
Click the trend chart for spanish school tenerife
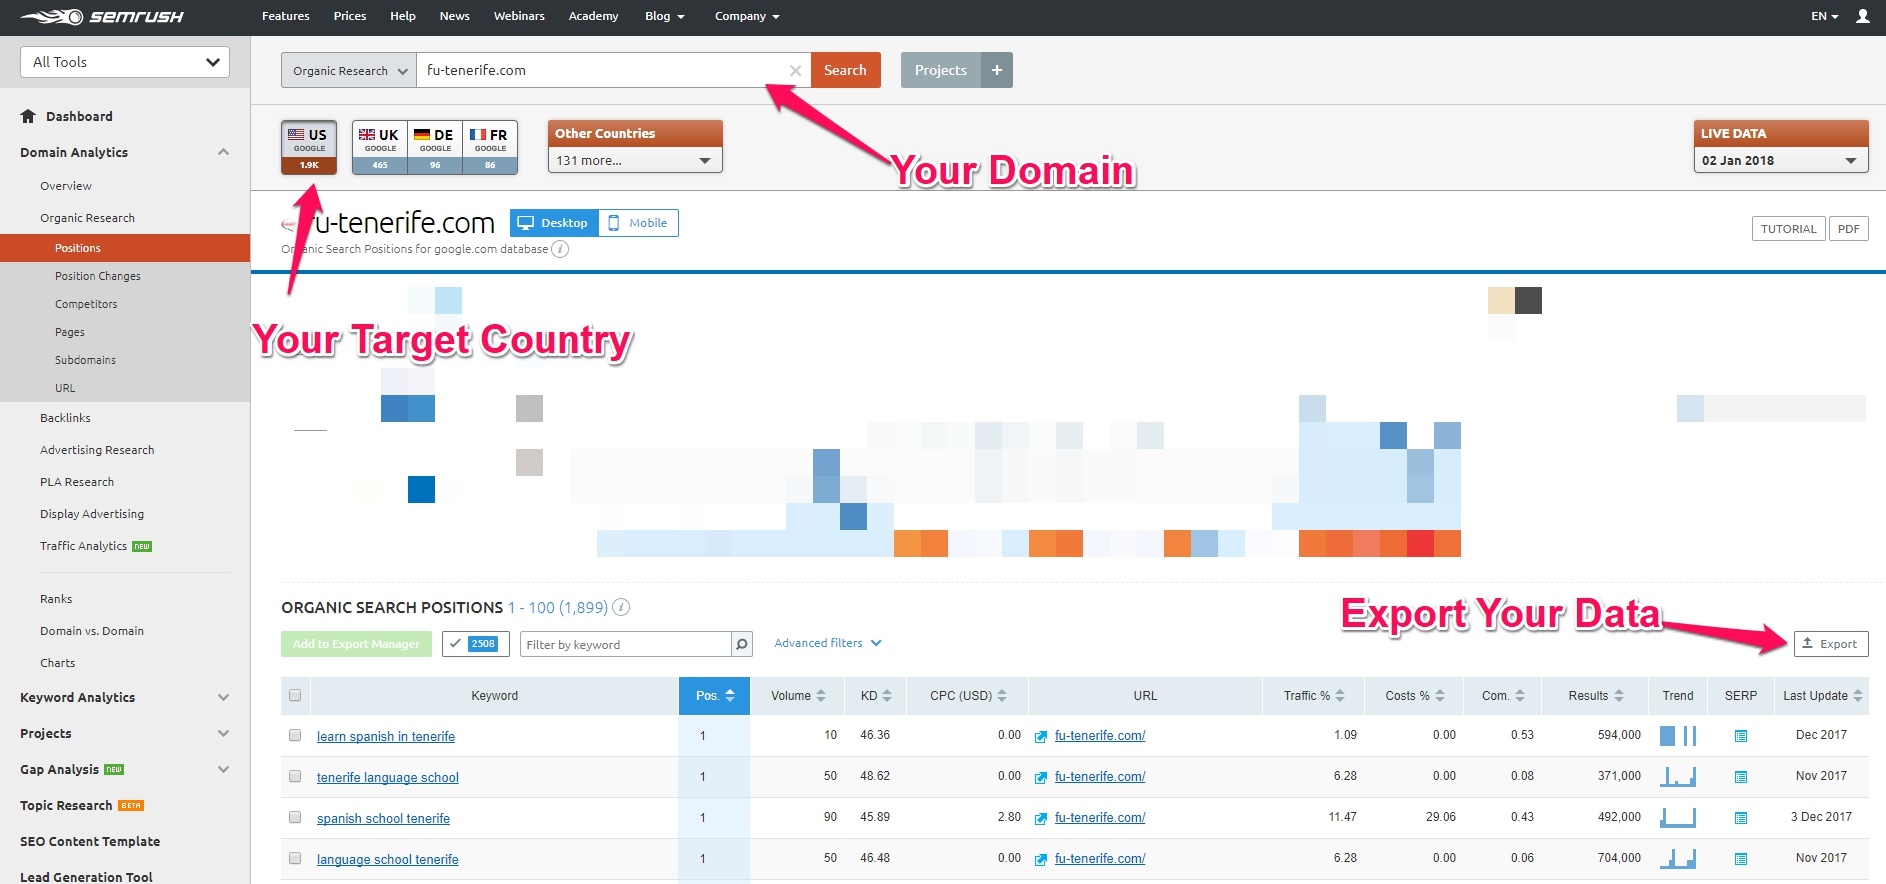click(x=1678, y=818)
